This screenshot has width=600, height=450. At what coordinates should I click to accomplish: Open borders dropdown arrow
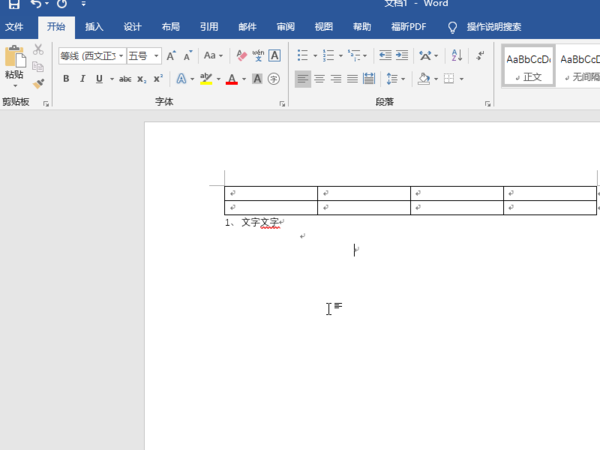(461, 79)
